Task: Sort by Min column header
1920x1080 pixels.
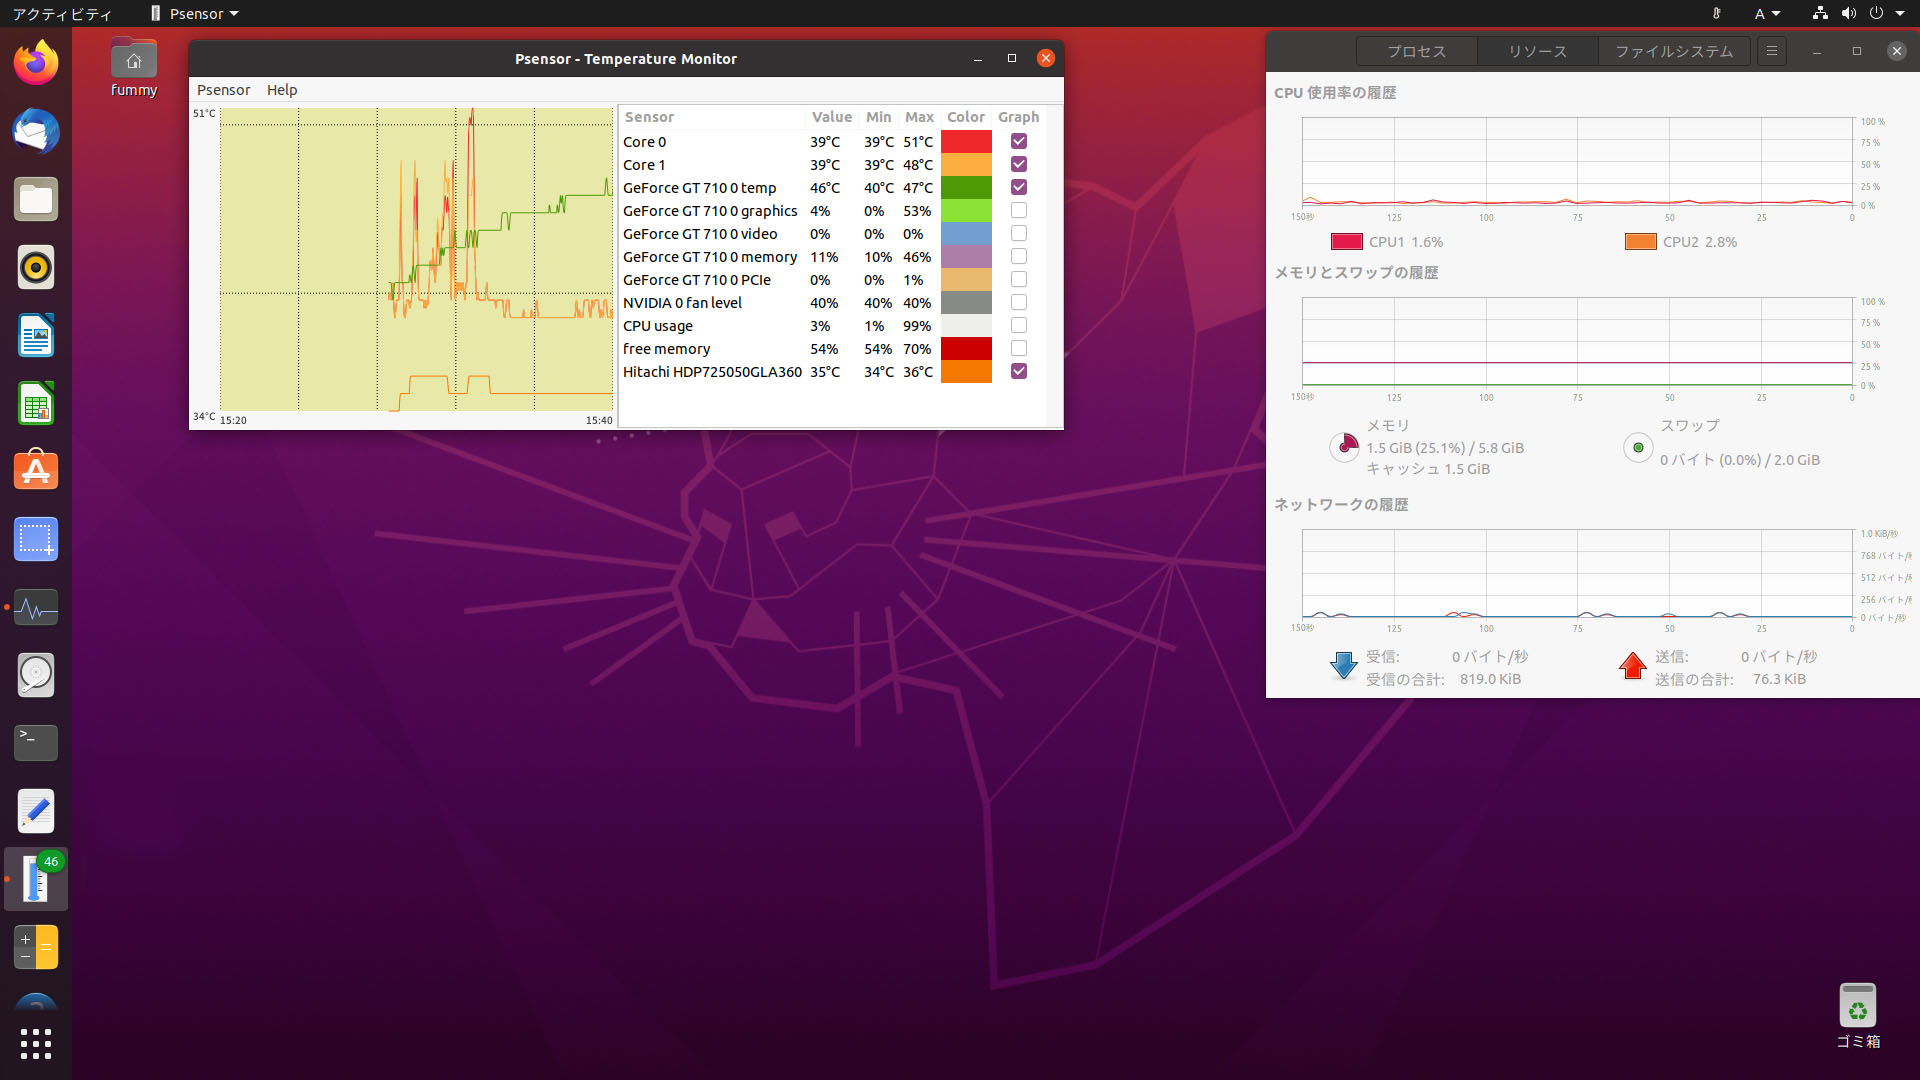Action: click(878, 117)
